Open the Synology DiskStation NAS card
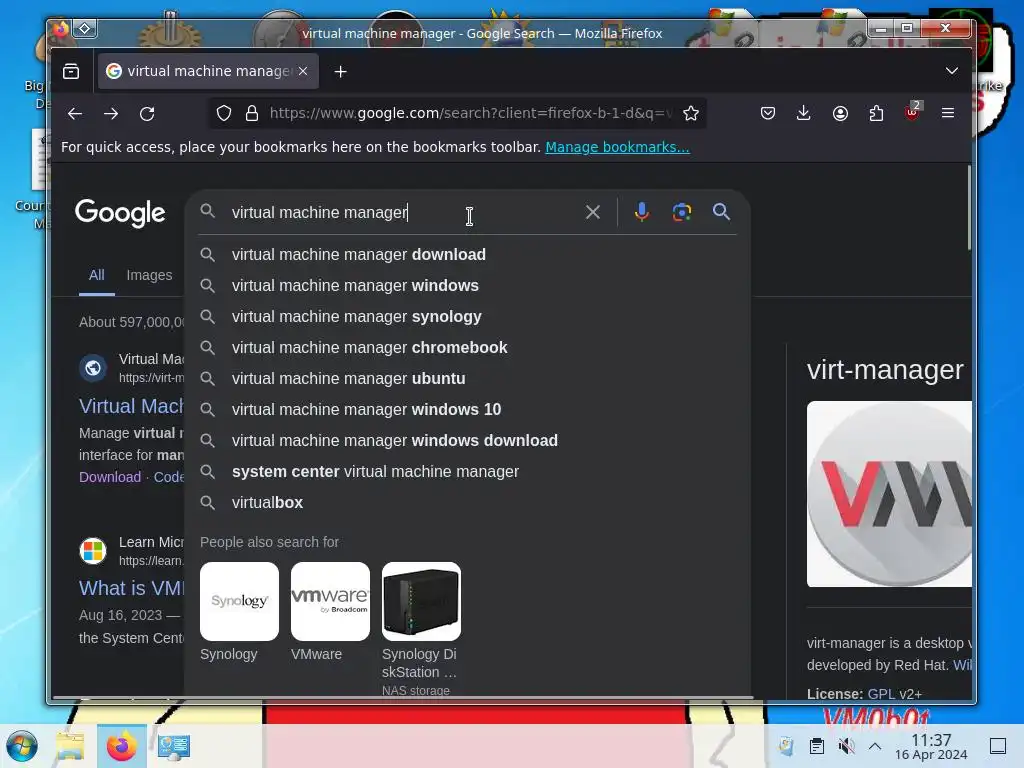Viewport: 1024px width, 768px height. click(421, 628)
